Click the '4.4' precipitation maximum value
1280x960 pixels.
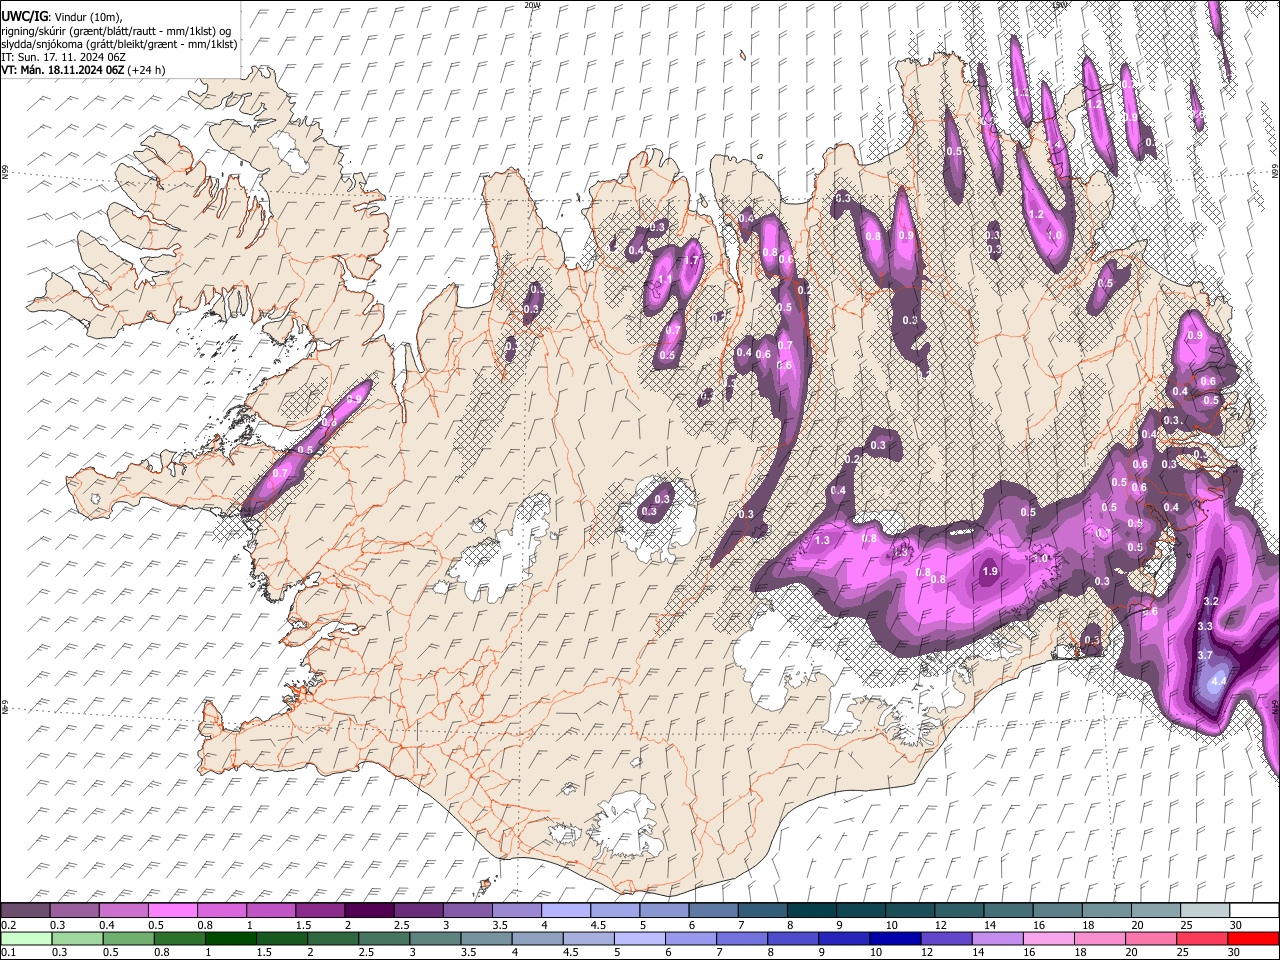[1218, 681]
